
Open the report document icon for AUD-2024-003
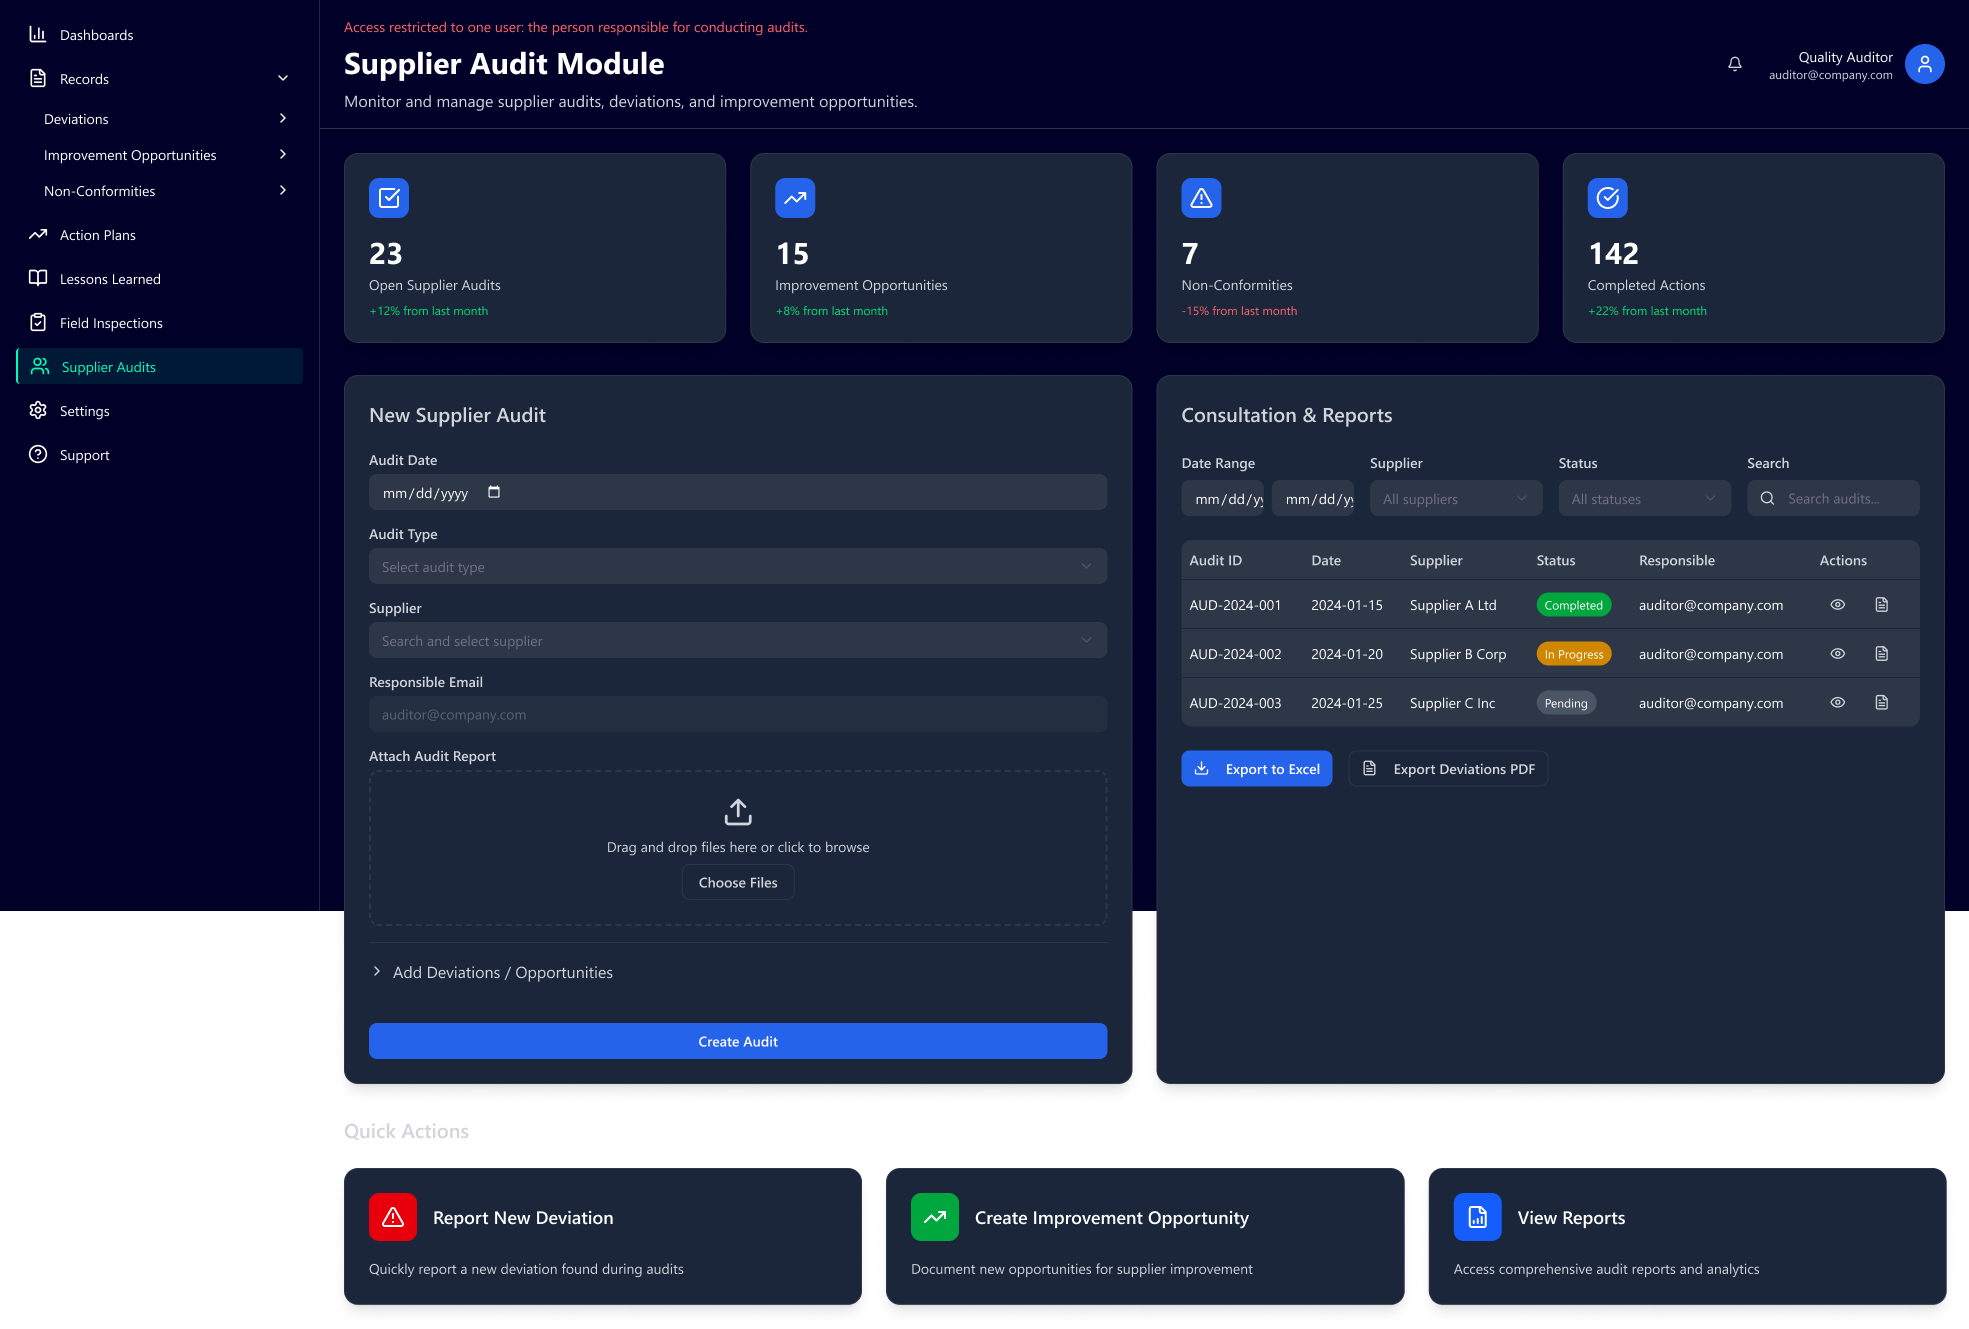[x=1881, y=702]
